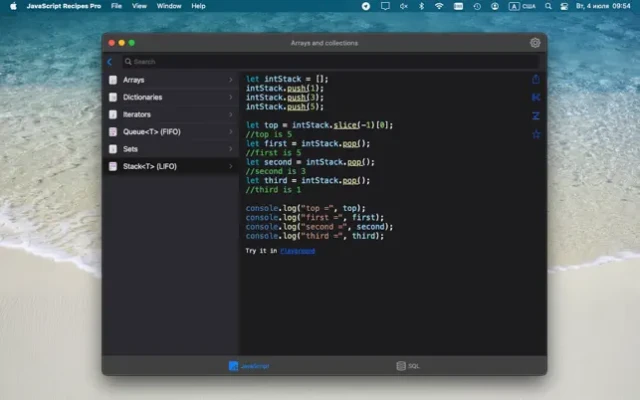Screen dimensions: 640x400
Task: Click the Iterators row icon
Action: (113, 115)
